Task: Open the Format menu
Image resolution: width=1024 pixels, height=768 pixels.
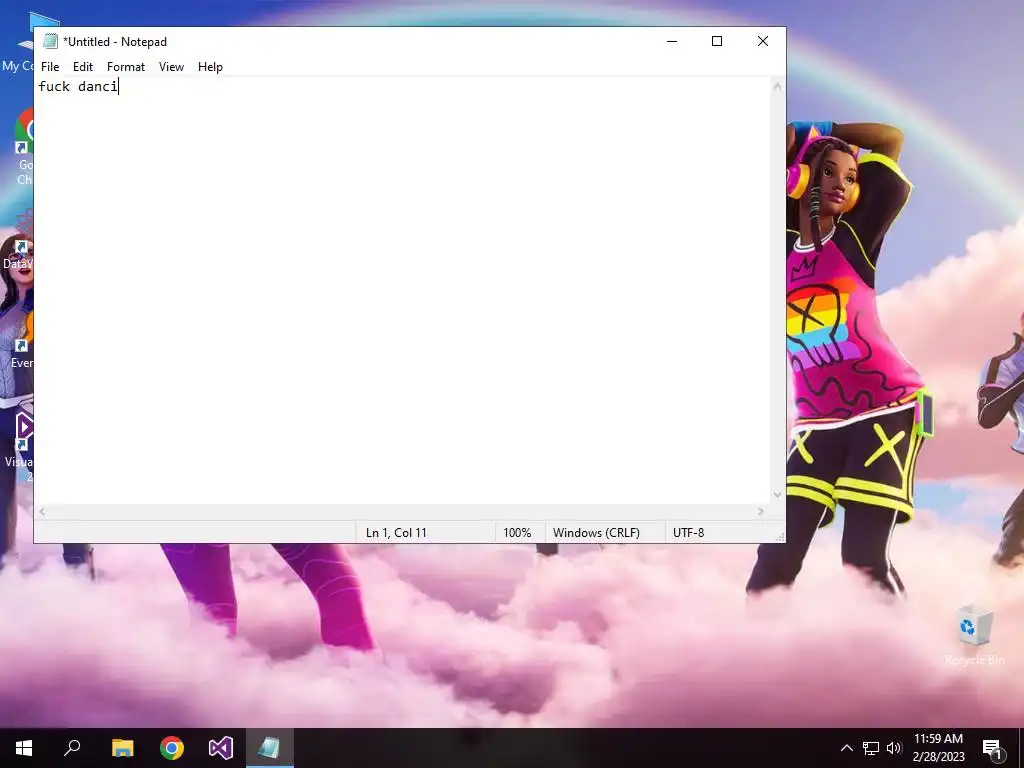Action: [125, 67]
